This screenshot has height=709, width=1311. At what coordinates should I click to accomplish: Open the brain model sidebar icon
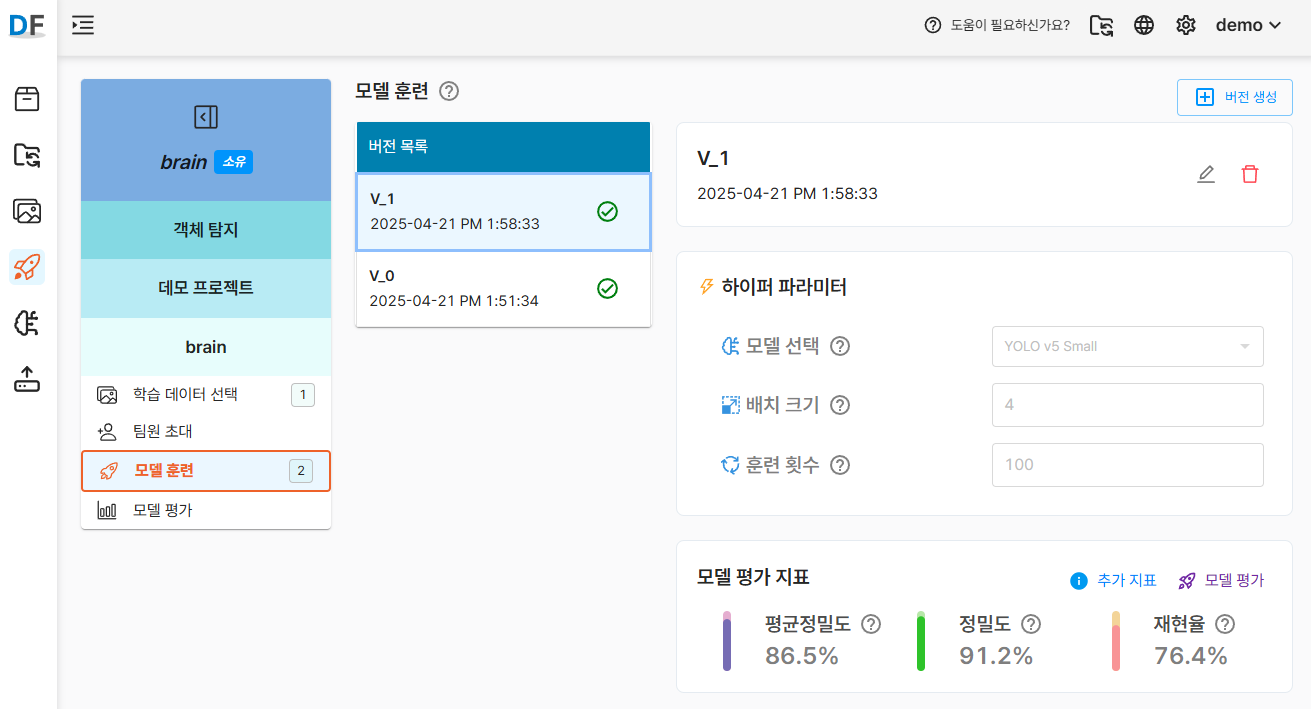point(27,323)
